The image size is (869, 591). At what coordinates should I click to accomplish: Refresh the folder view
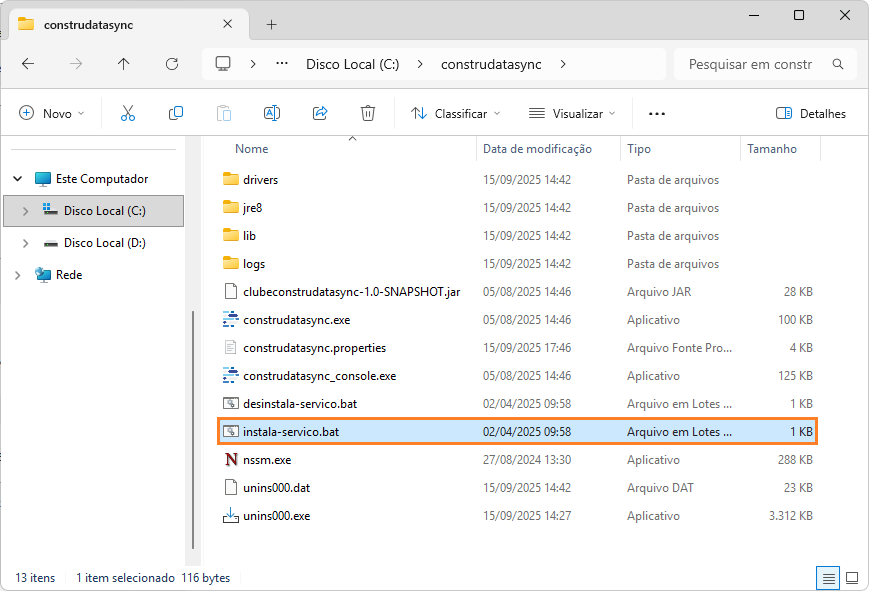click(172, 64)
